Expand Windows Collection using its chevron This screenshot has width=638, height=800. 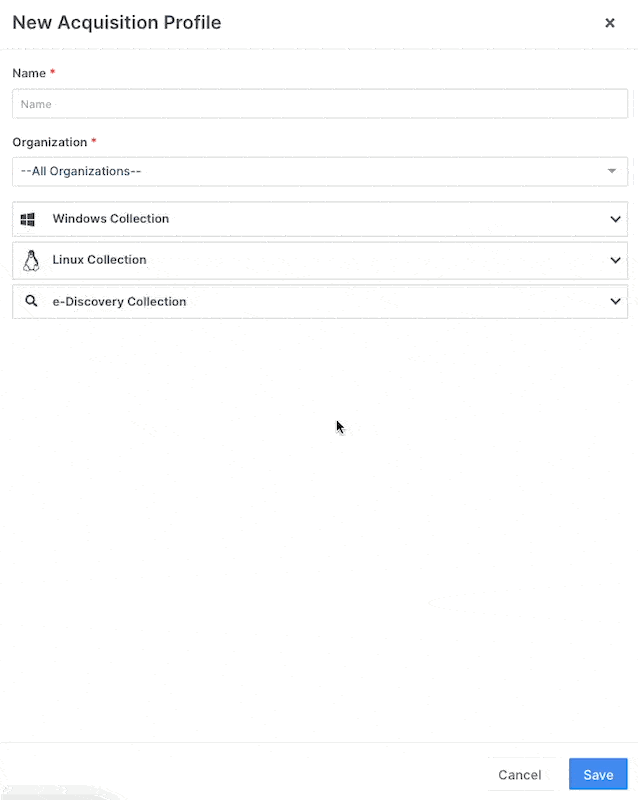click(615, 219)
